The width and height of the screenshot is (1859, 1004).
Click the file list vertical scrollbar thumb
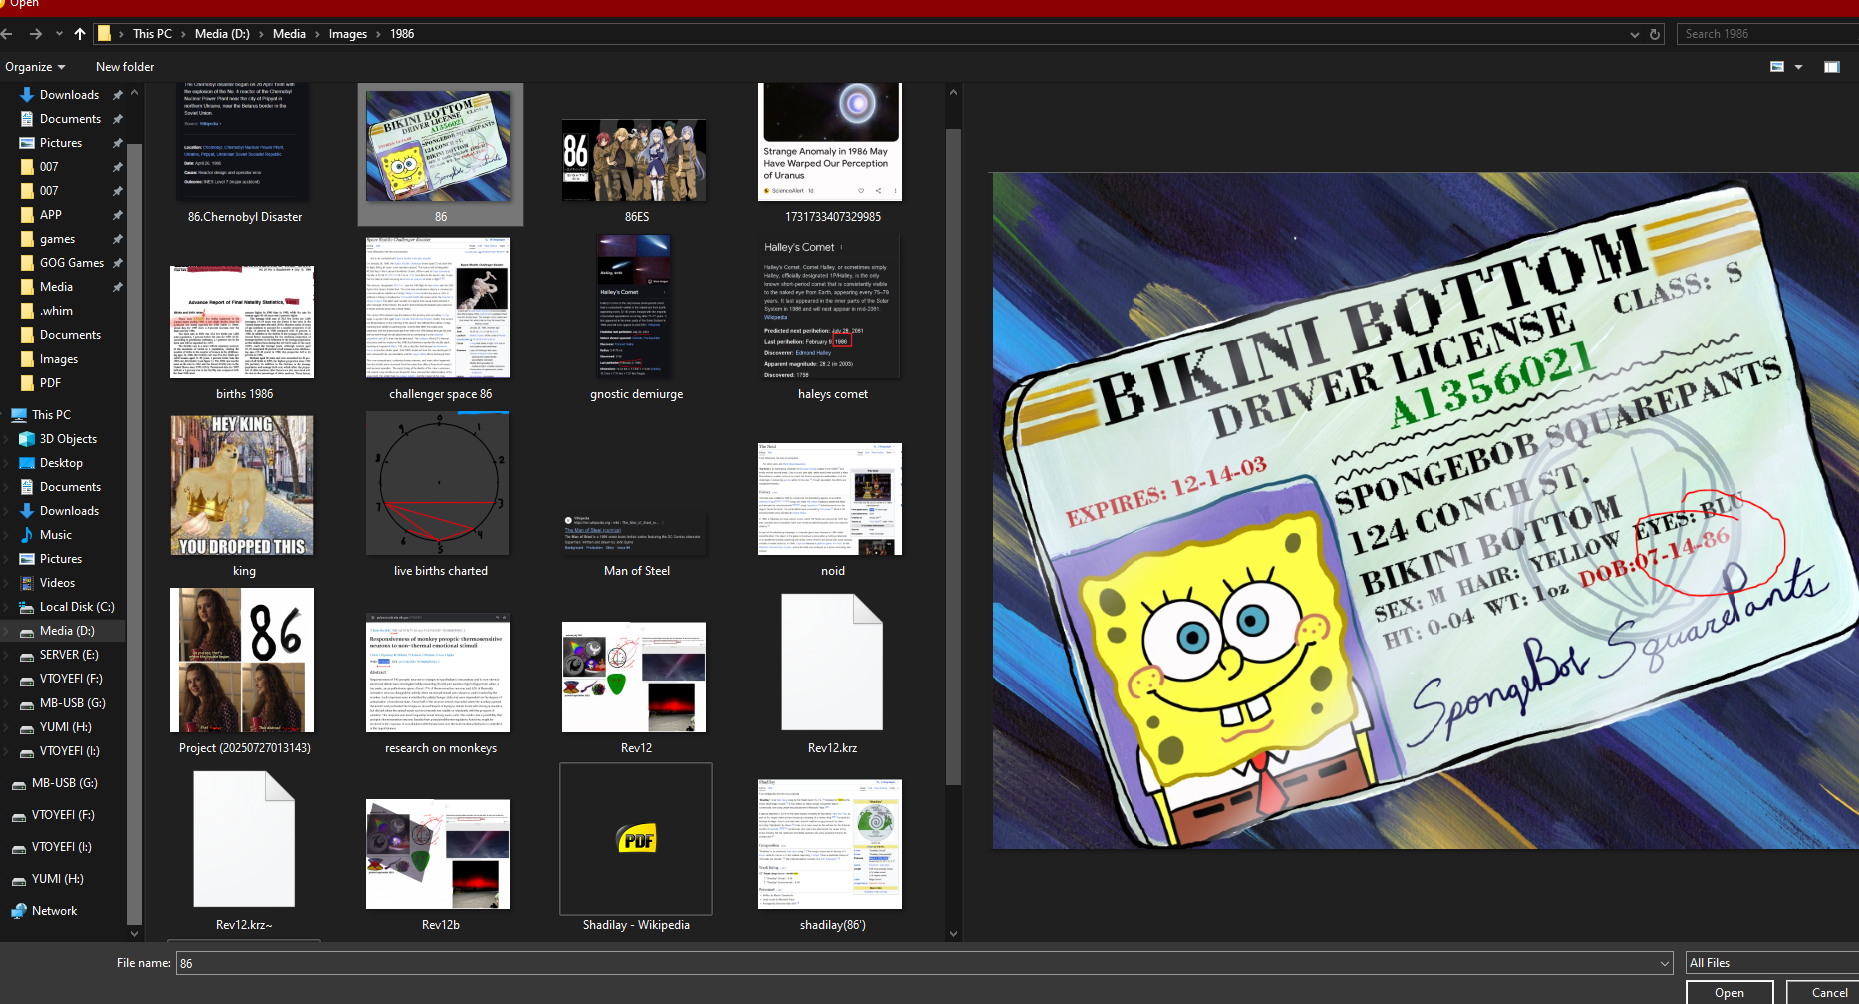(953, 455)
